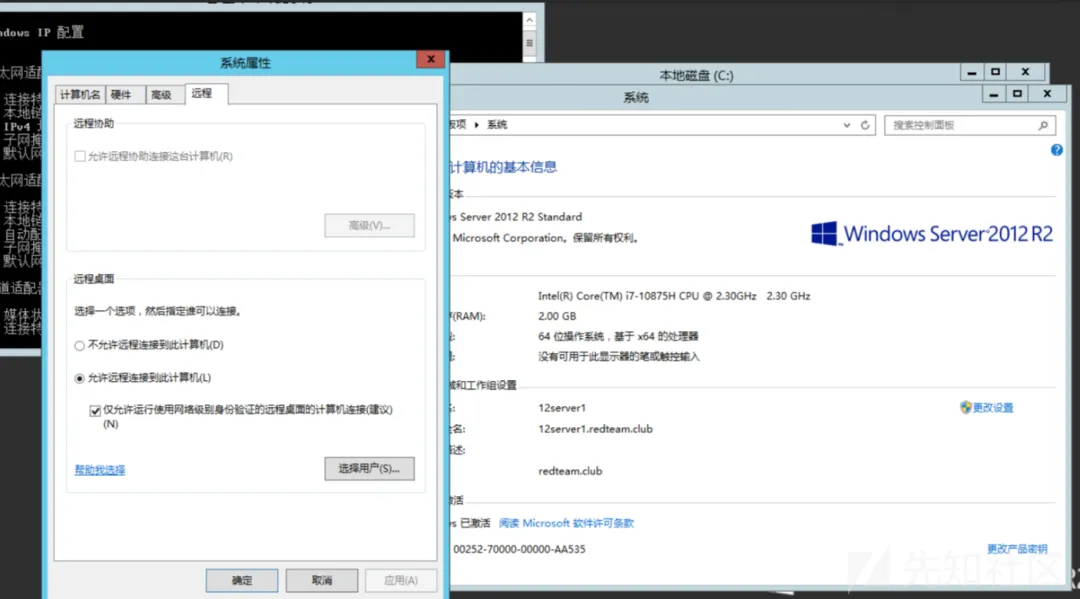Click the 64 位操作系统 system type text
The image size is (1080, 599).
[618, 337]
